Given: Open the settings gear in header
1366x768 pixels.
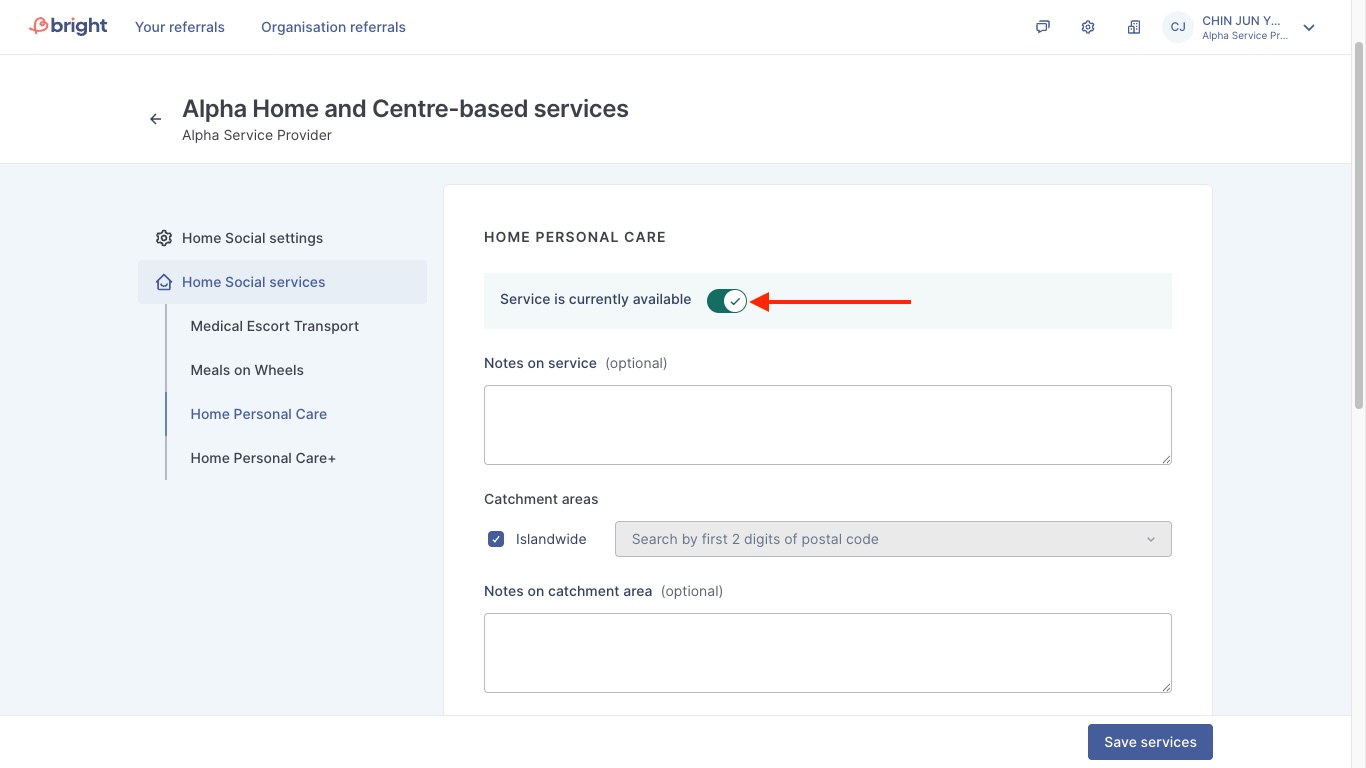Looking at the screenshot, I should pyautogui.click(x=1088, y=27).
